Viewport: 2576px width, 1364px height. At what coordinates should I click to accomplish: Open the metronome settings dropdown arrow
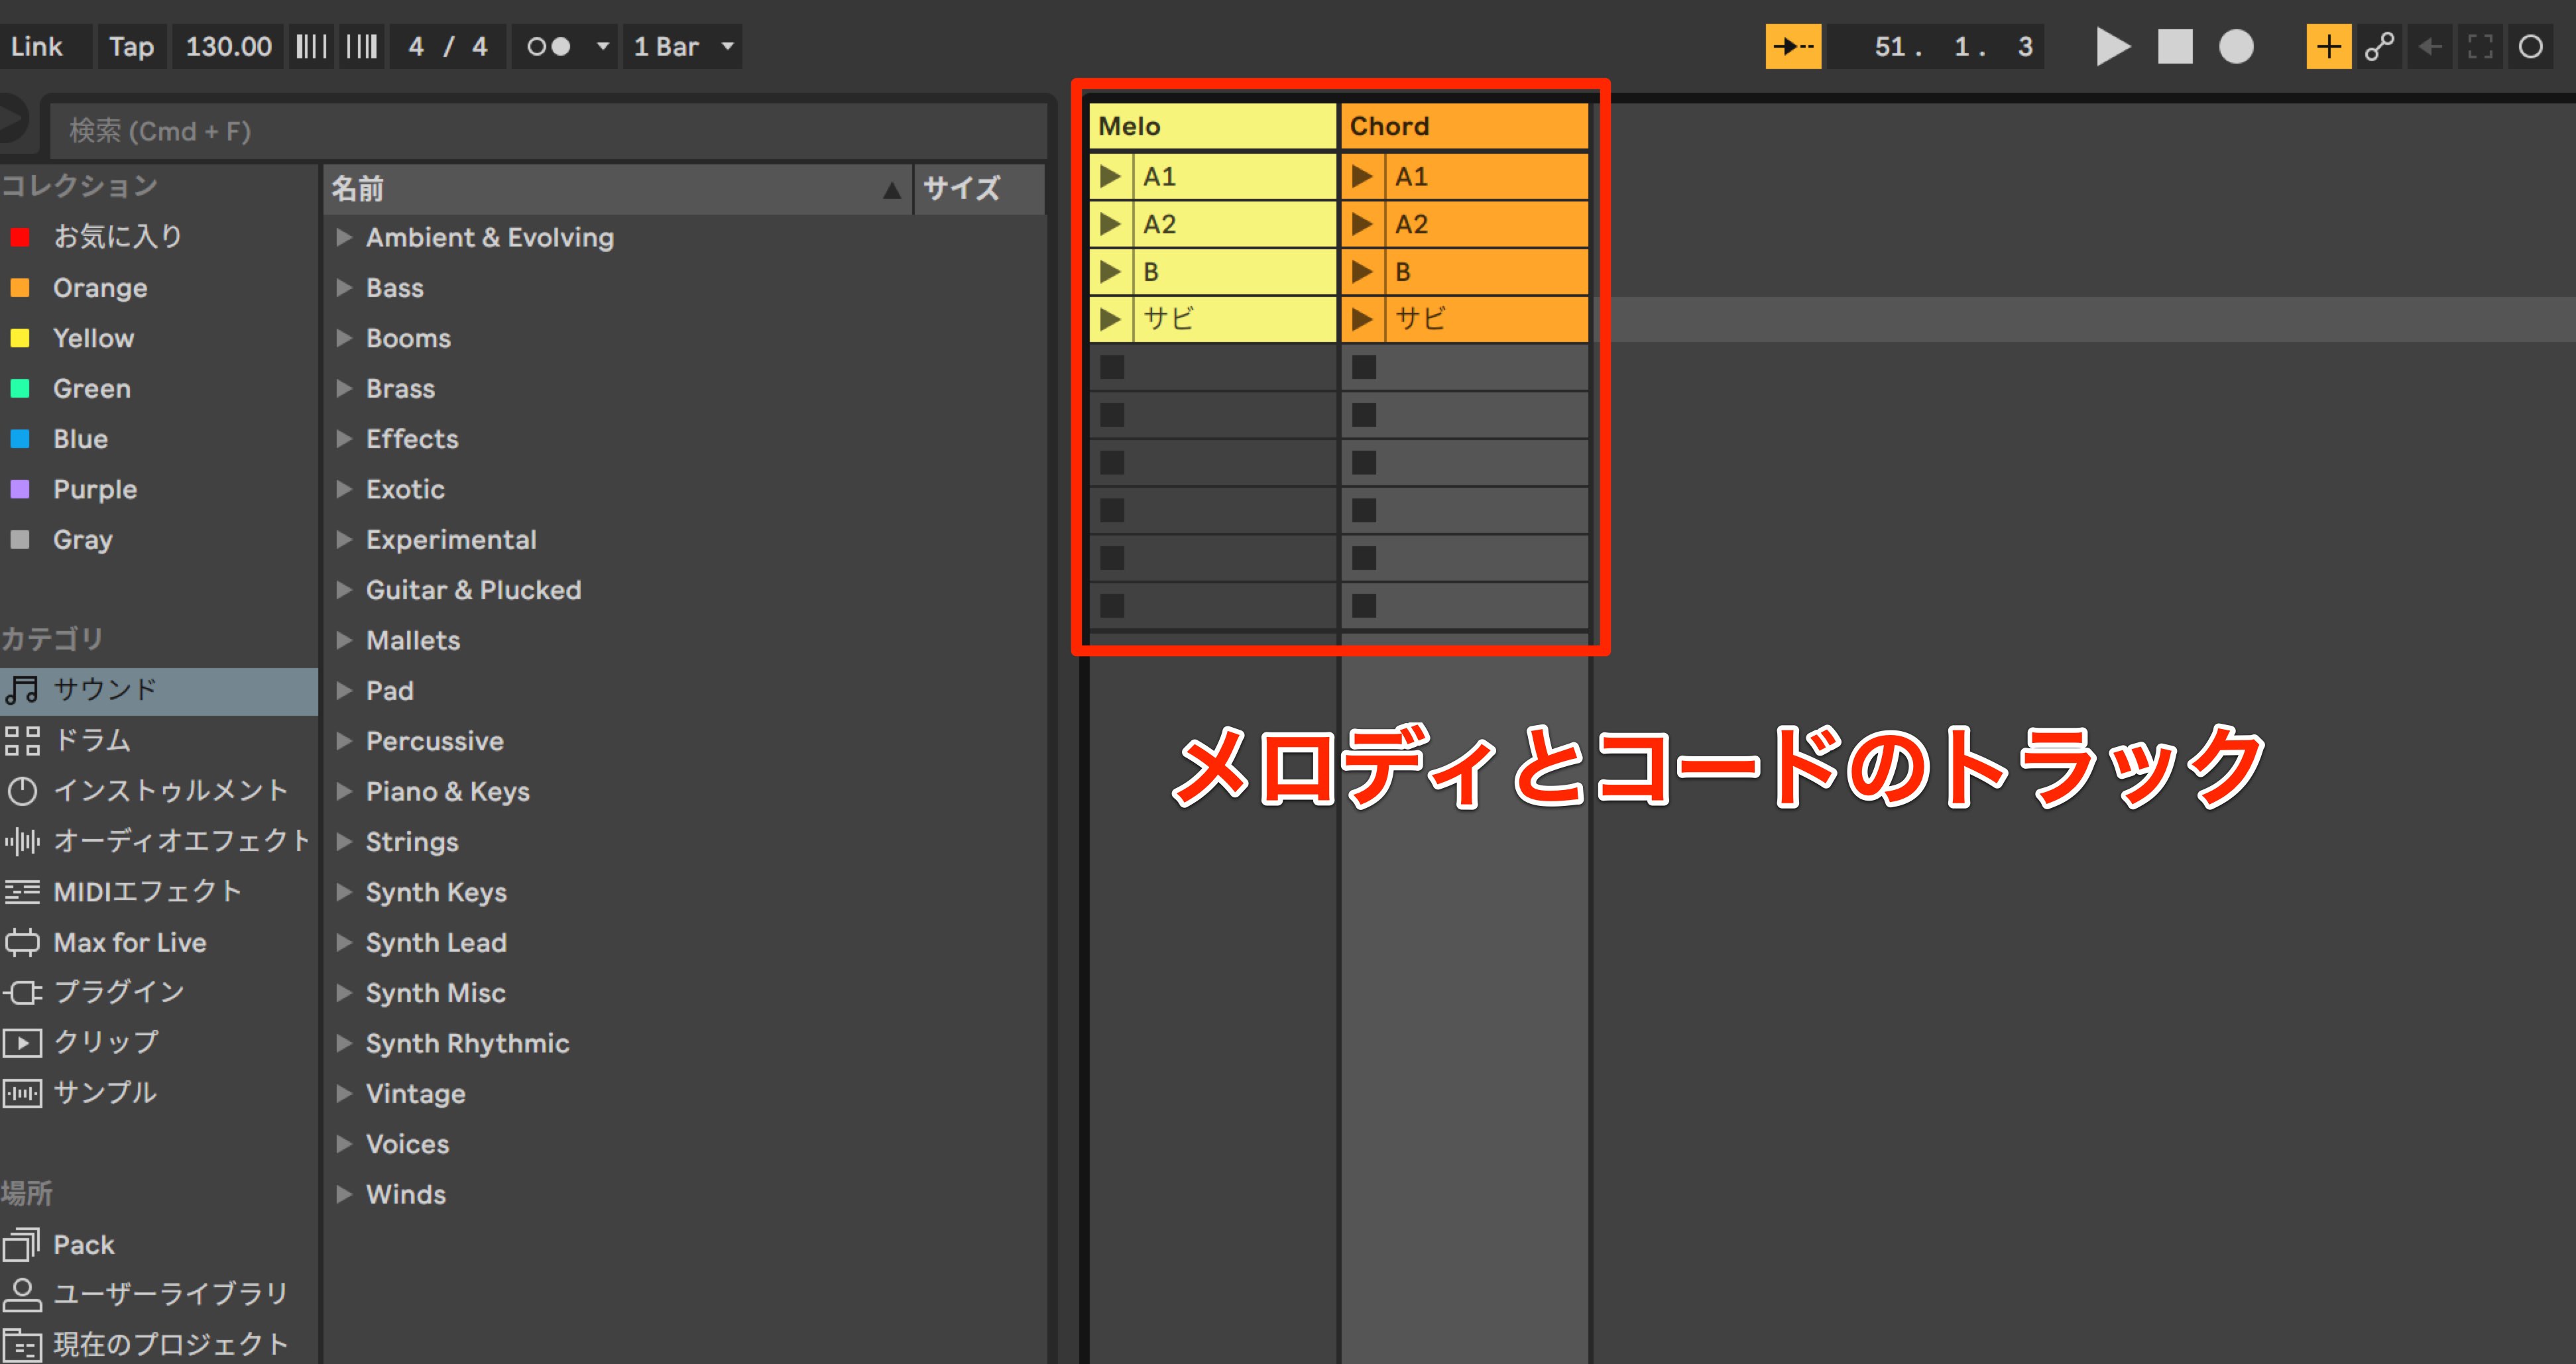pos(602,46)
